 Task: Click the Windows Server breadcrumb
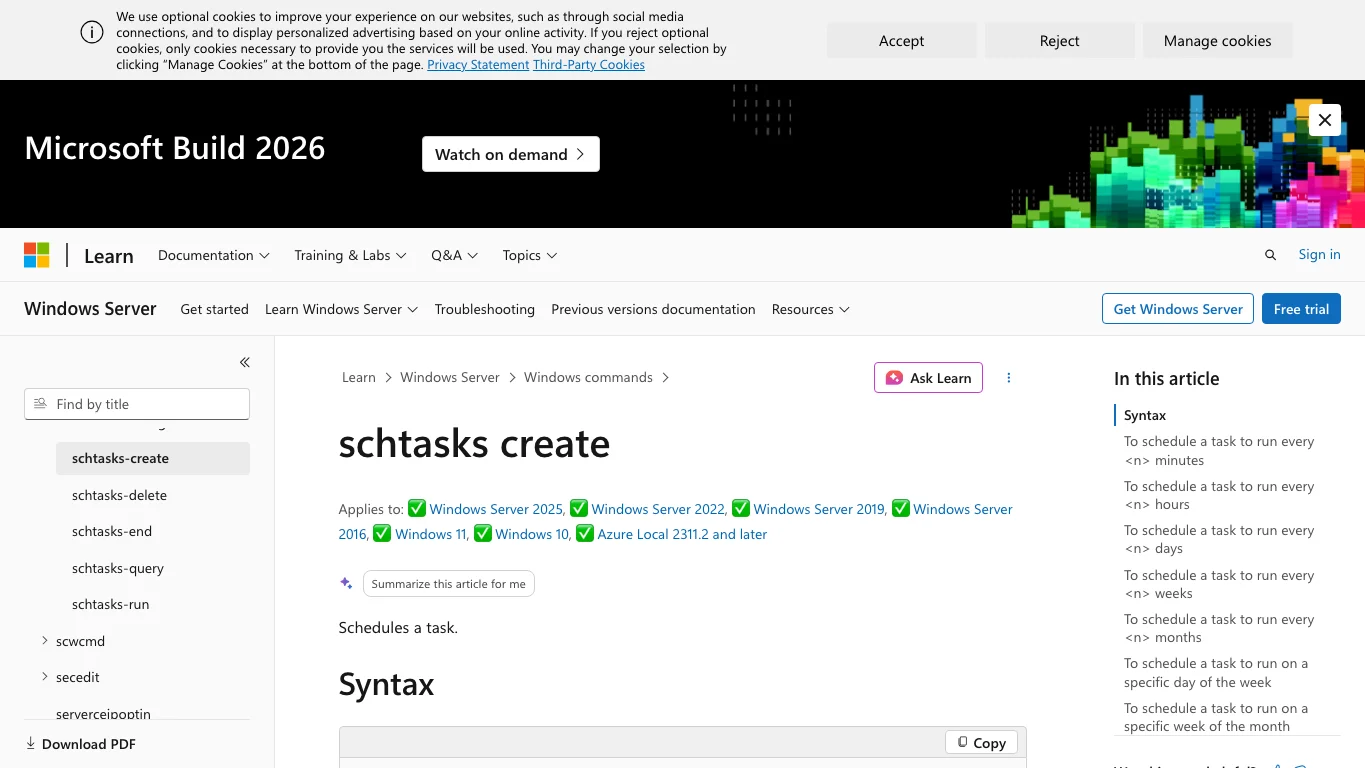[450, 377]
